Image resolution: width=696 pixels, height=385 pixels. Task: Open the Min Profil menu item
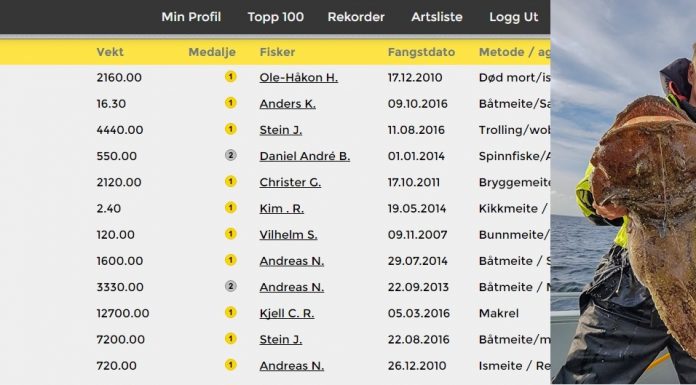pos(191,17)
